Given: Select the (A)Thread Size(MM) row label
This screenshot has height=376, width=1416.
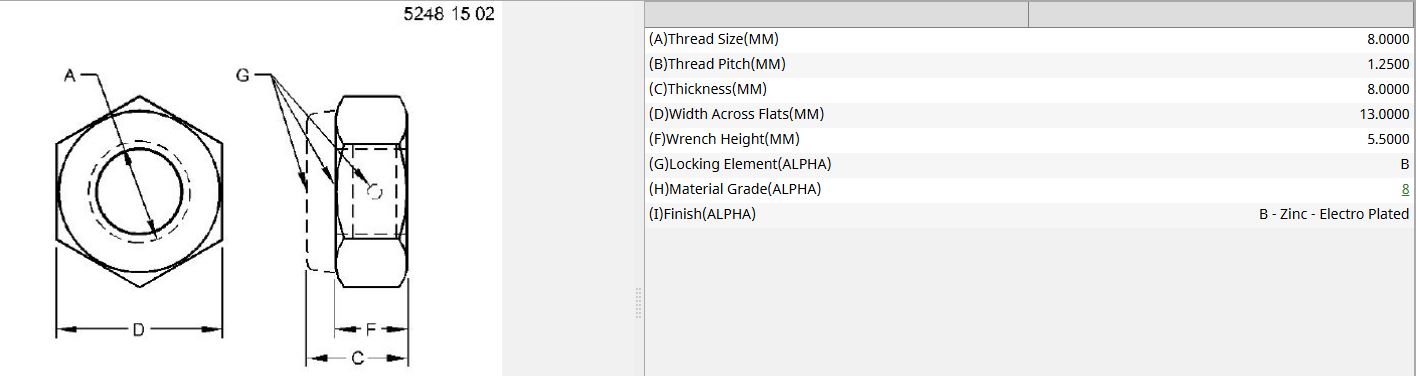Looking at the screenshot, I should (x=713, y=39).
